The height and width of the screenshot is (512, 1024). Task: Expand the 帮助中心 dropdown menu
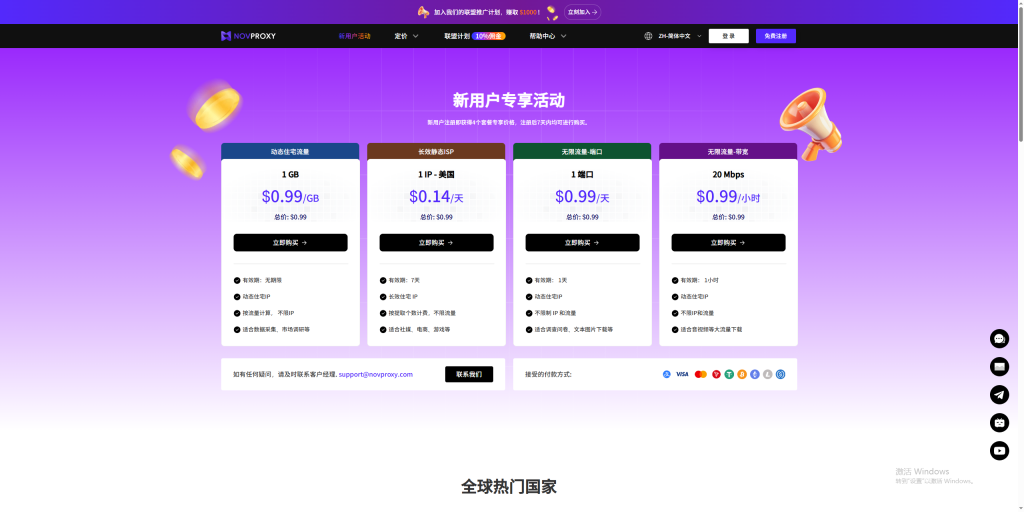pos(548,36)
